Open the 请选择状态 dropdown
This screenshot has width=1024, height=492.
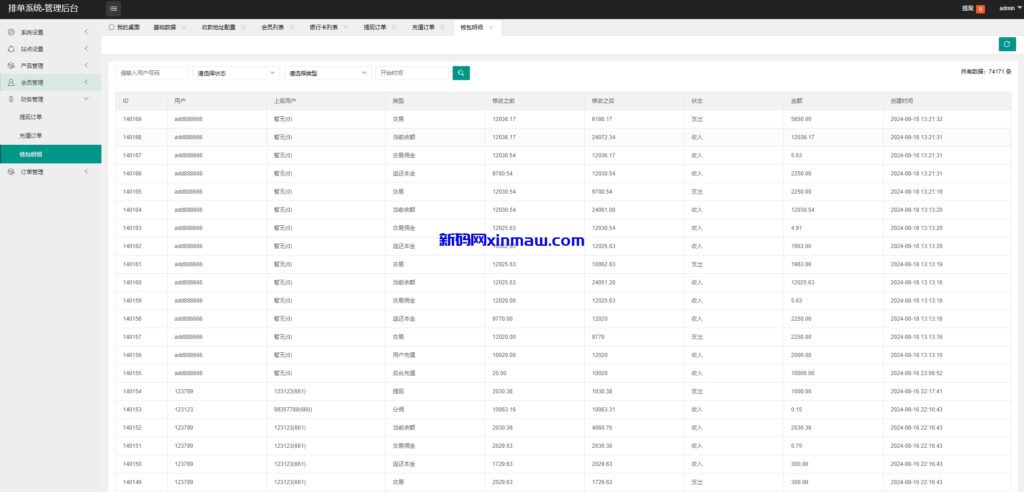[236, 73]
